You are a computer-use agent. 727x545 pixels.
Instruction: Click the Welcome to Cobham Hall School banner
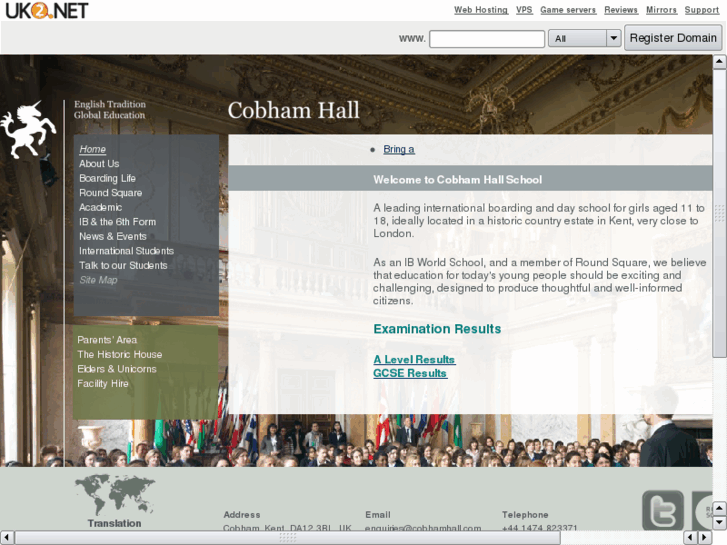470,178
